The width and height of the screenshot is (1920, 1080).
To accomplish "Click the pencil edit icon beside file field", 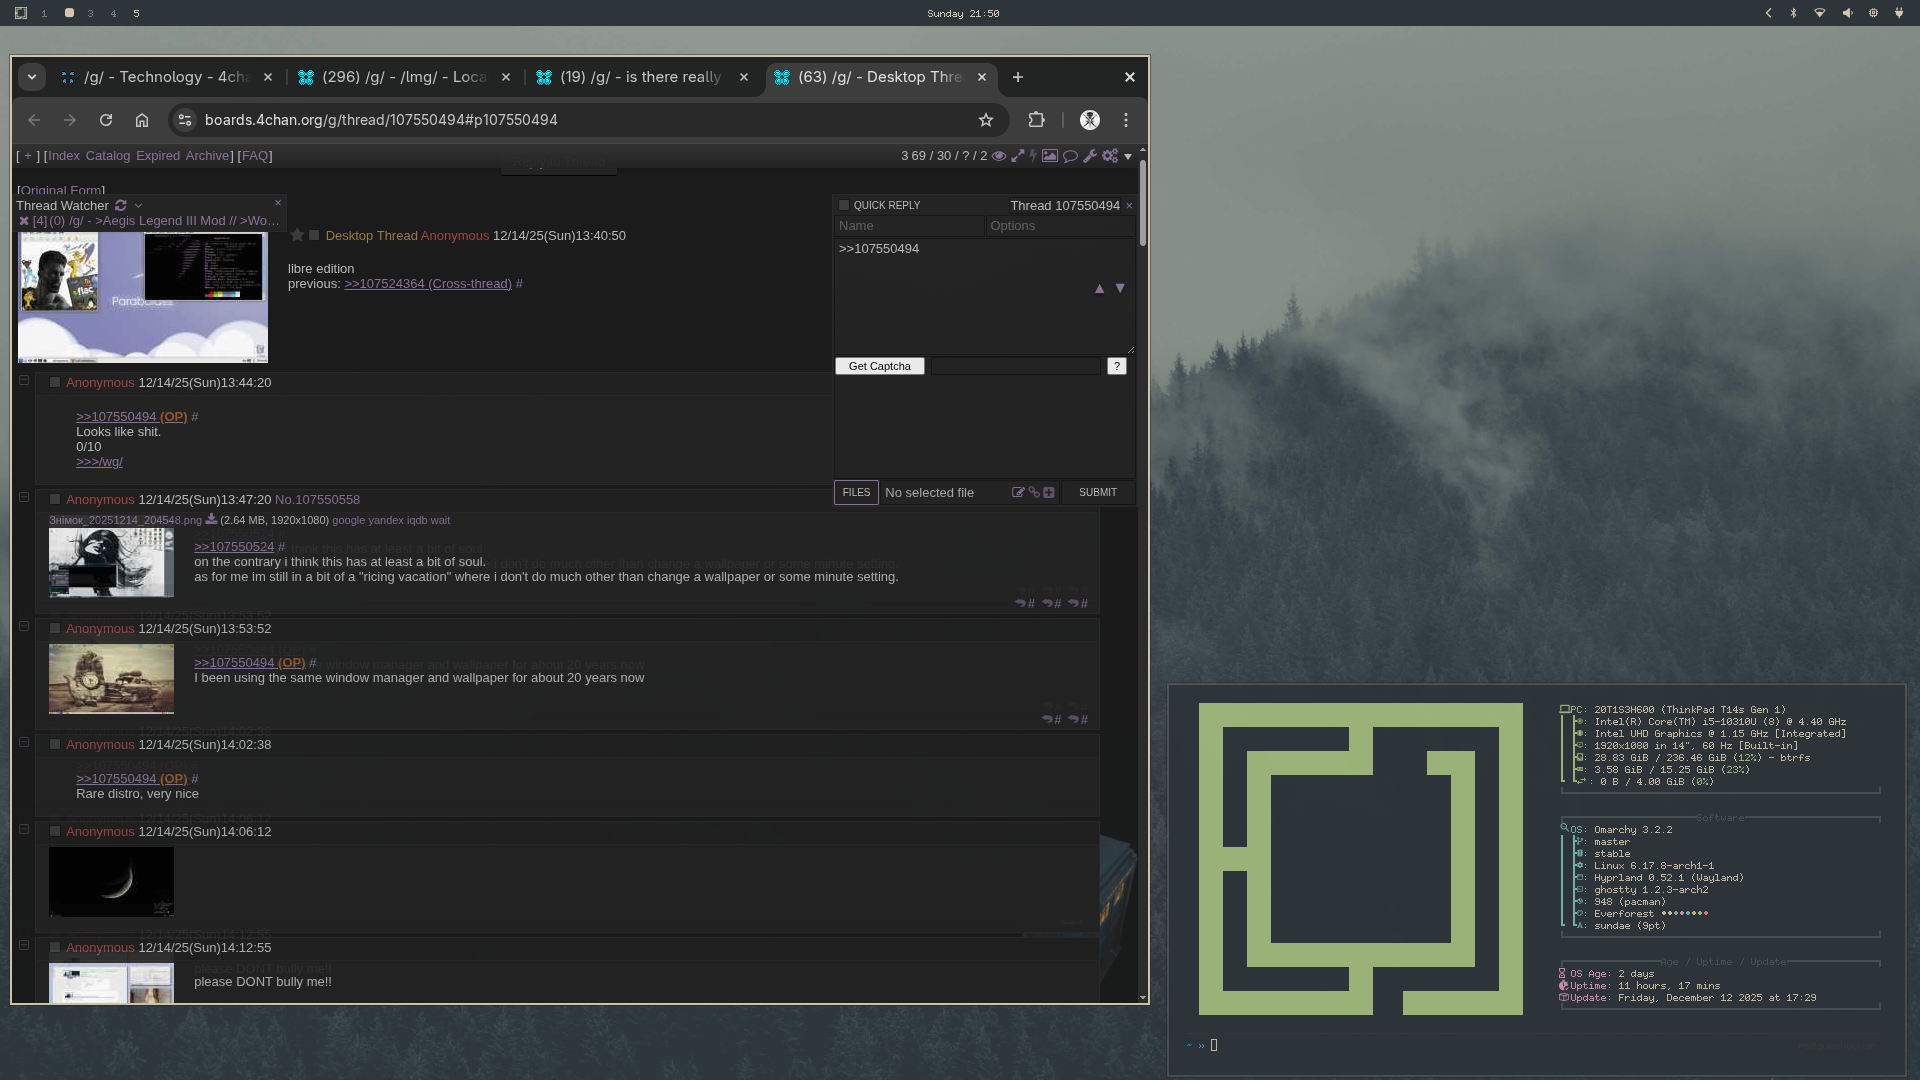I will (1018, 492).
